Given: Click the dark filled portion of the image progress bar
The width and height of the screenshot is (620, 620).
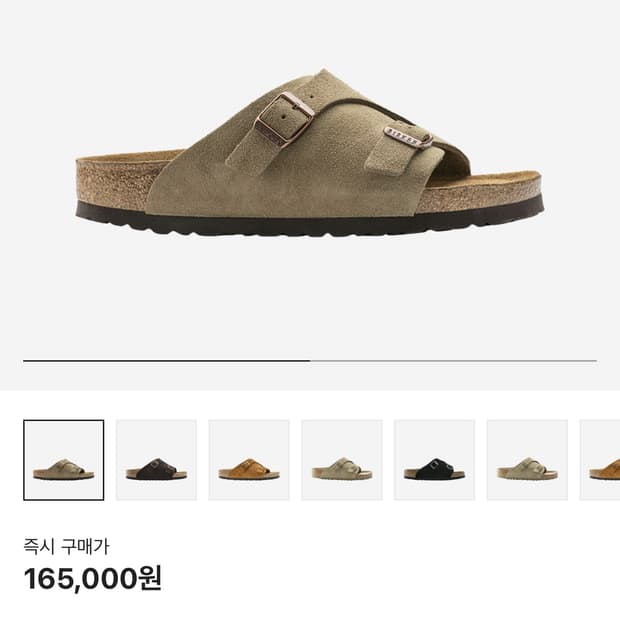Looking at the screenshot, I should tap(166, 361).
